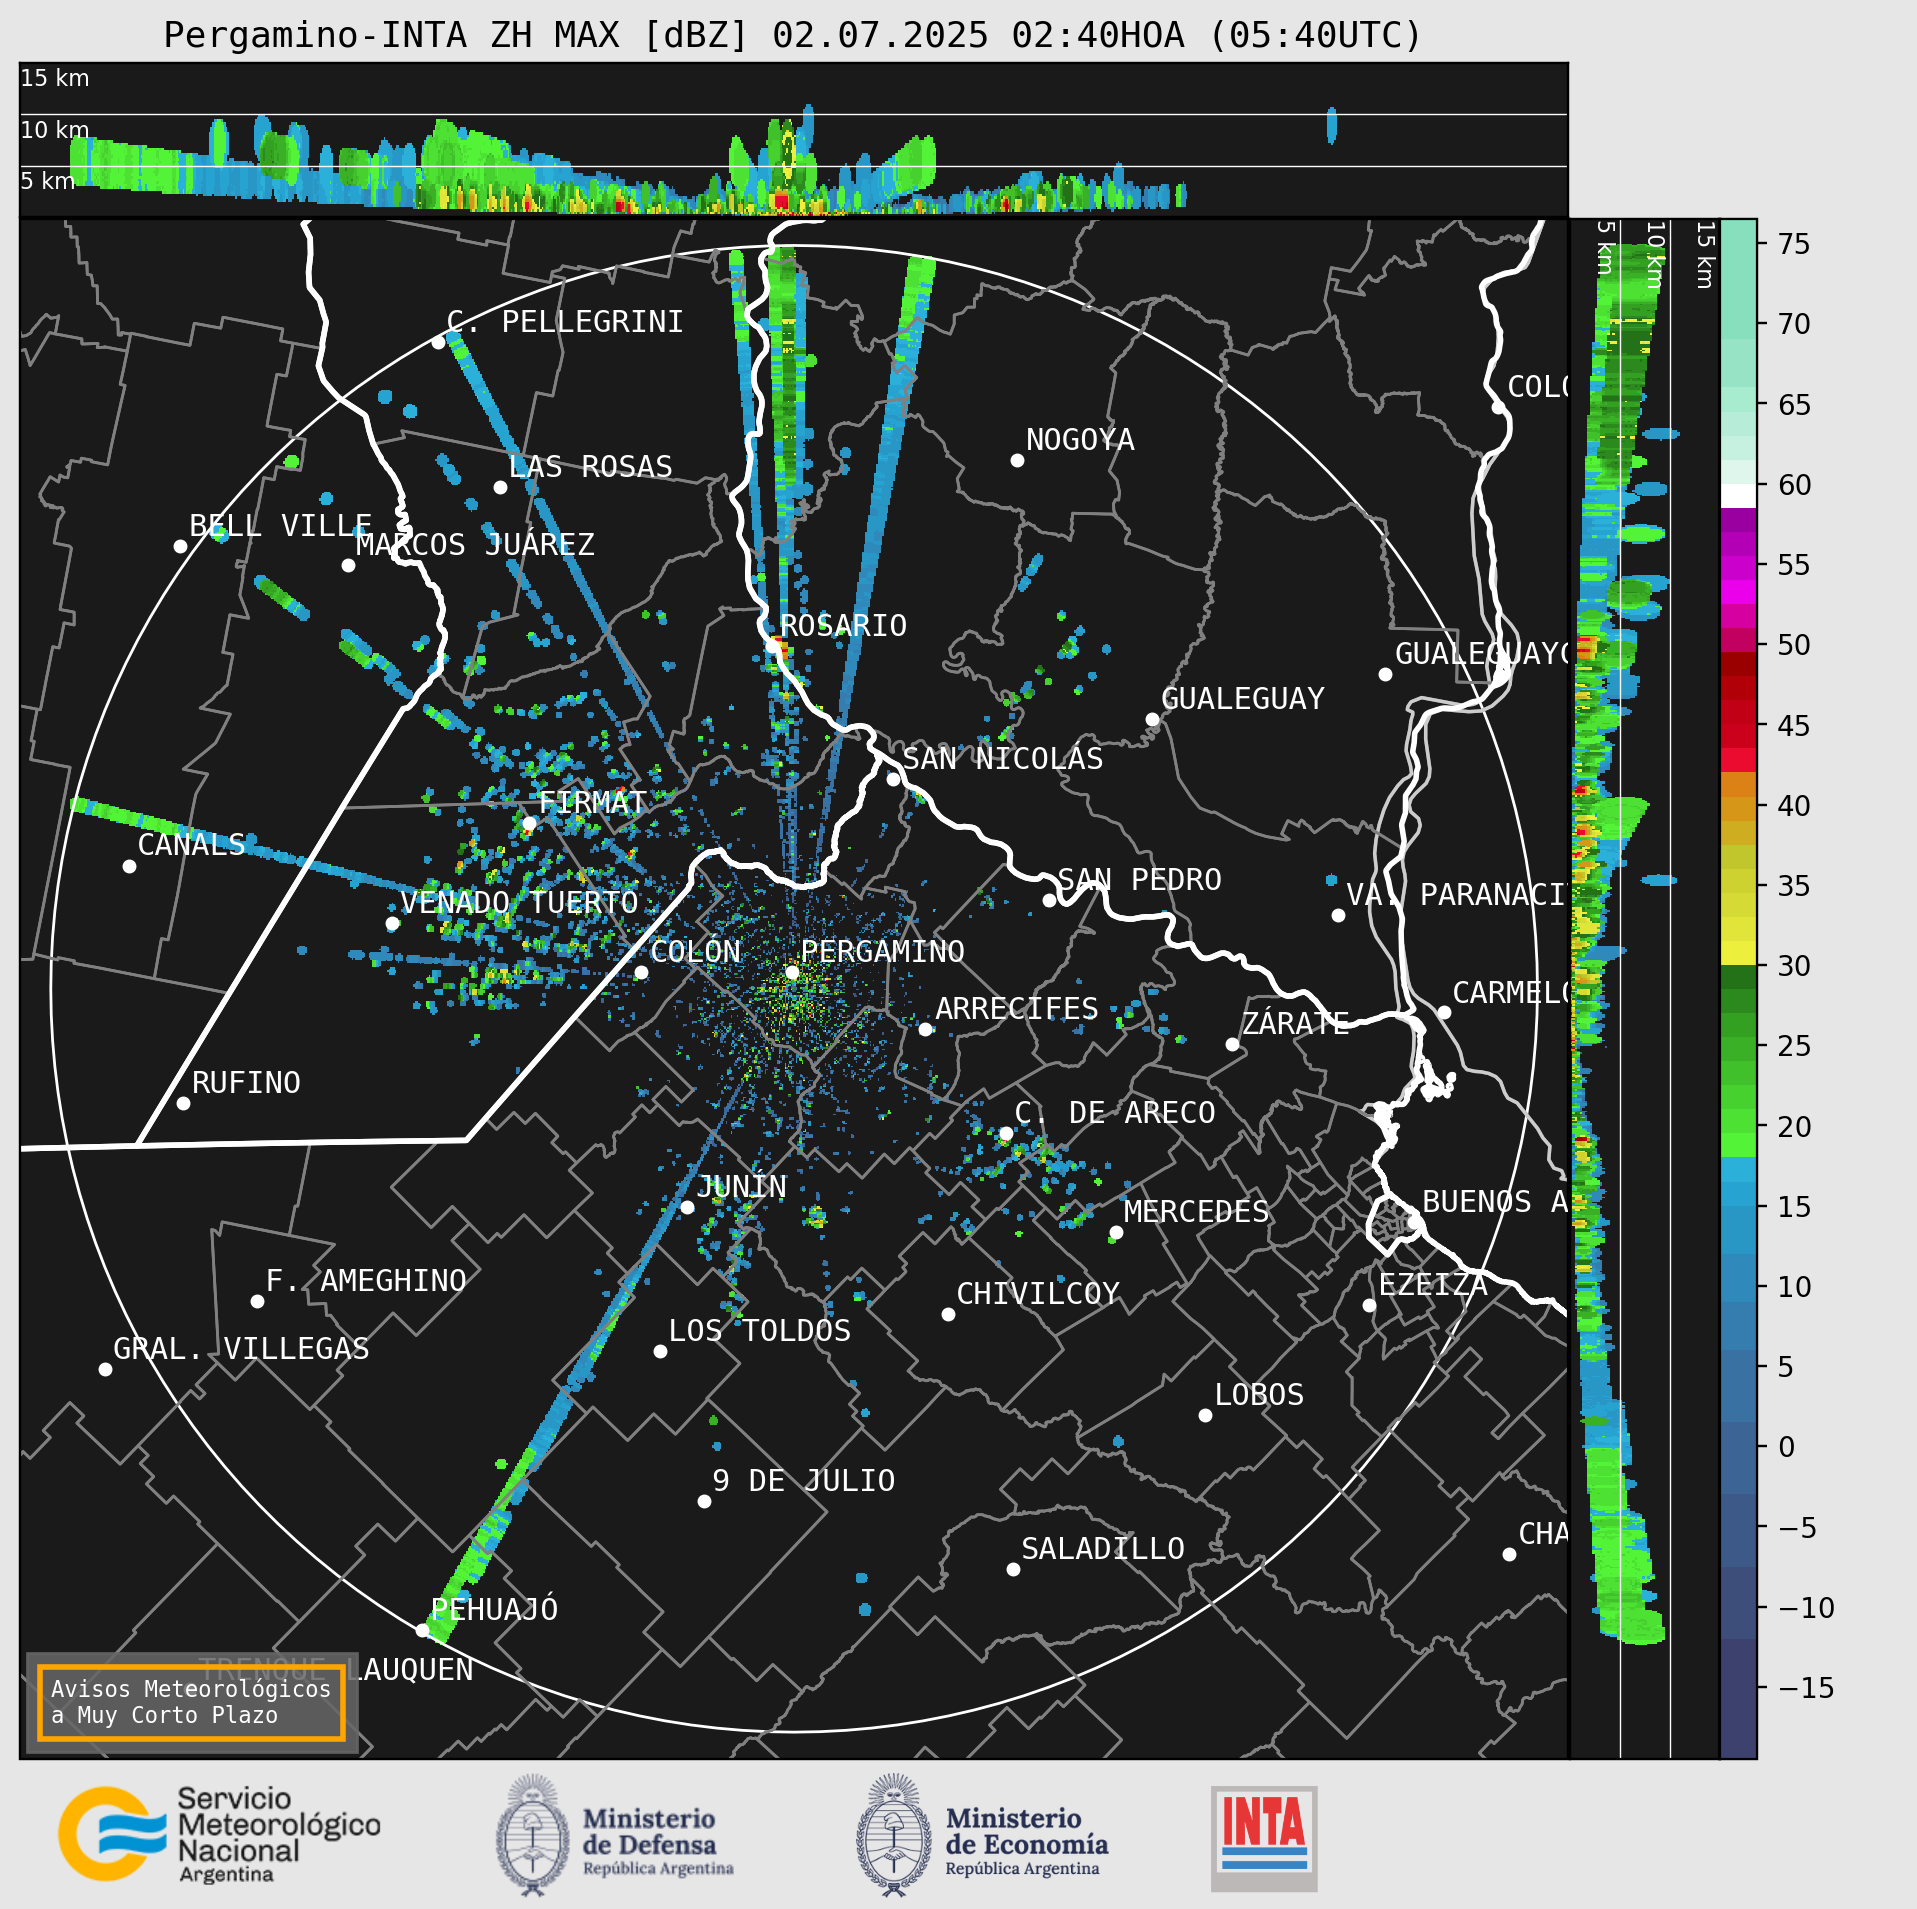Click the San Nicolás marker dot
1917x1909 pixels.
(893, 779)
